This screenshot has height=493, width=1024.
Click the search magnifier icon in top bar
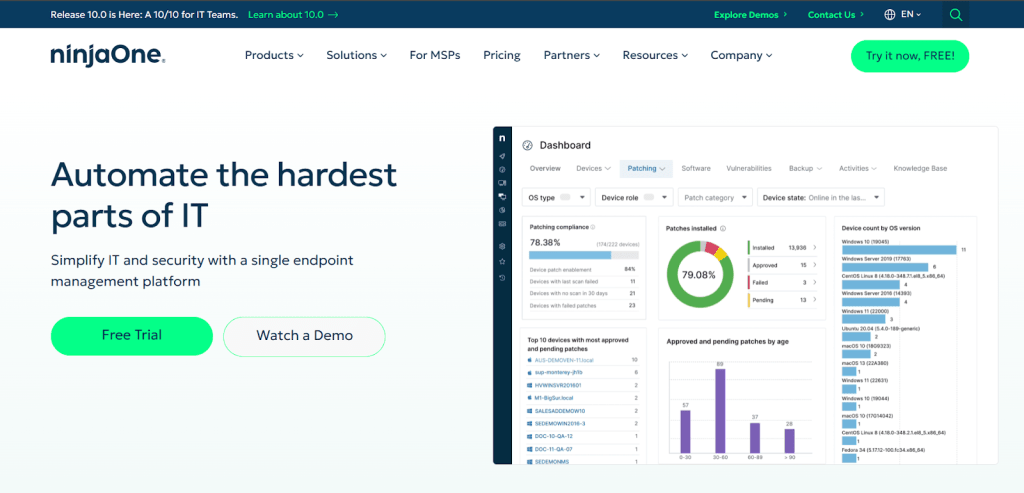(956, 14)
